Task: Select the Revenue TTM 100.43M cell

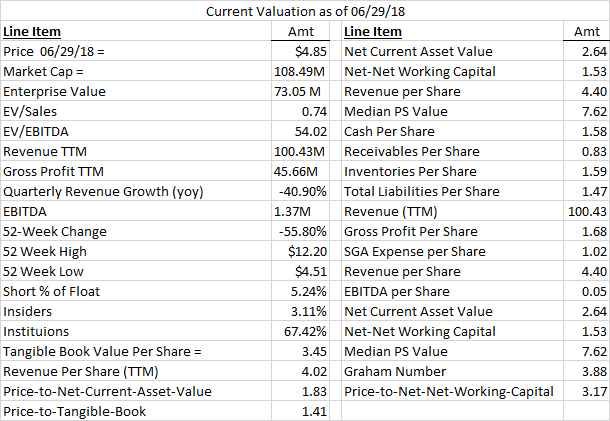Action: [x=300, y=151]
